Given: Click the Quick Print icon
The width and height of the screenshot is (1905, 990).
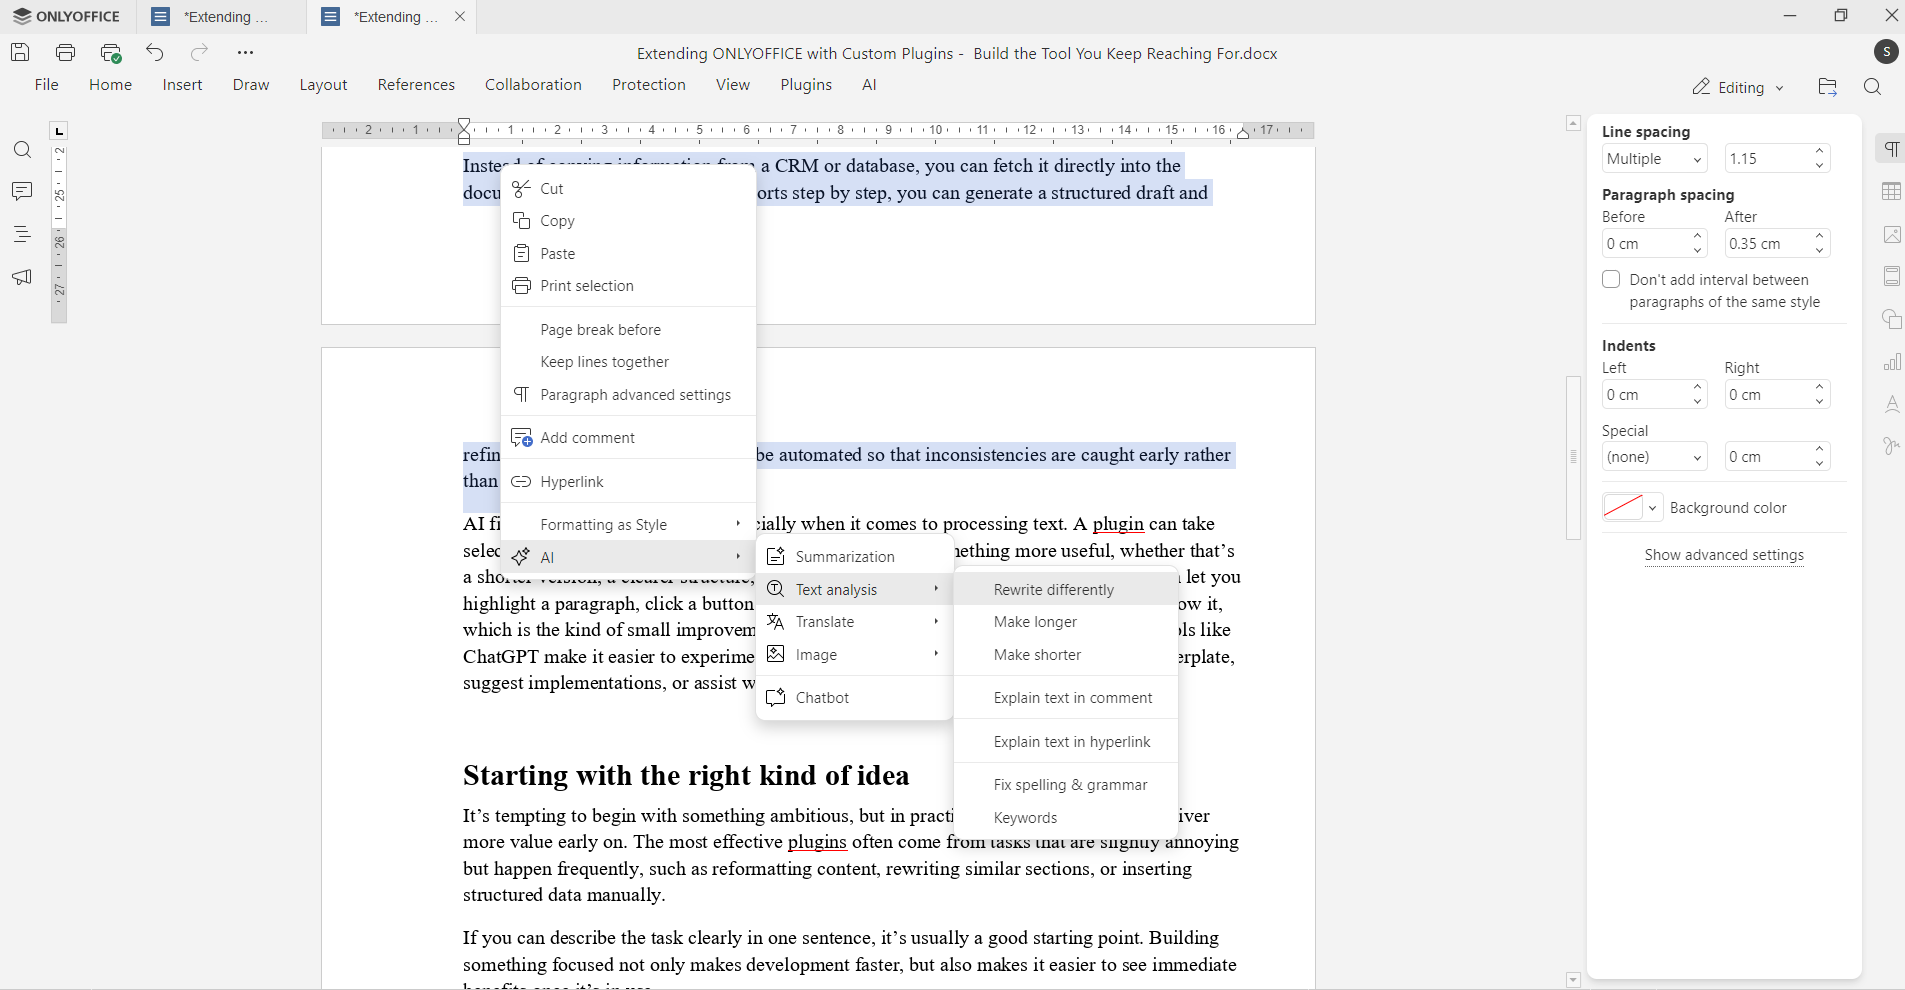Looking at the screenshot, I should coord(110,52).
